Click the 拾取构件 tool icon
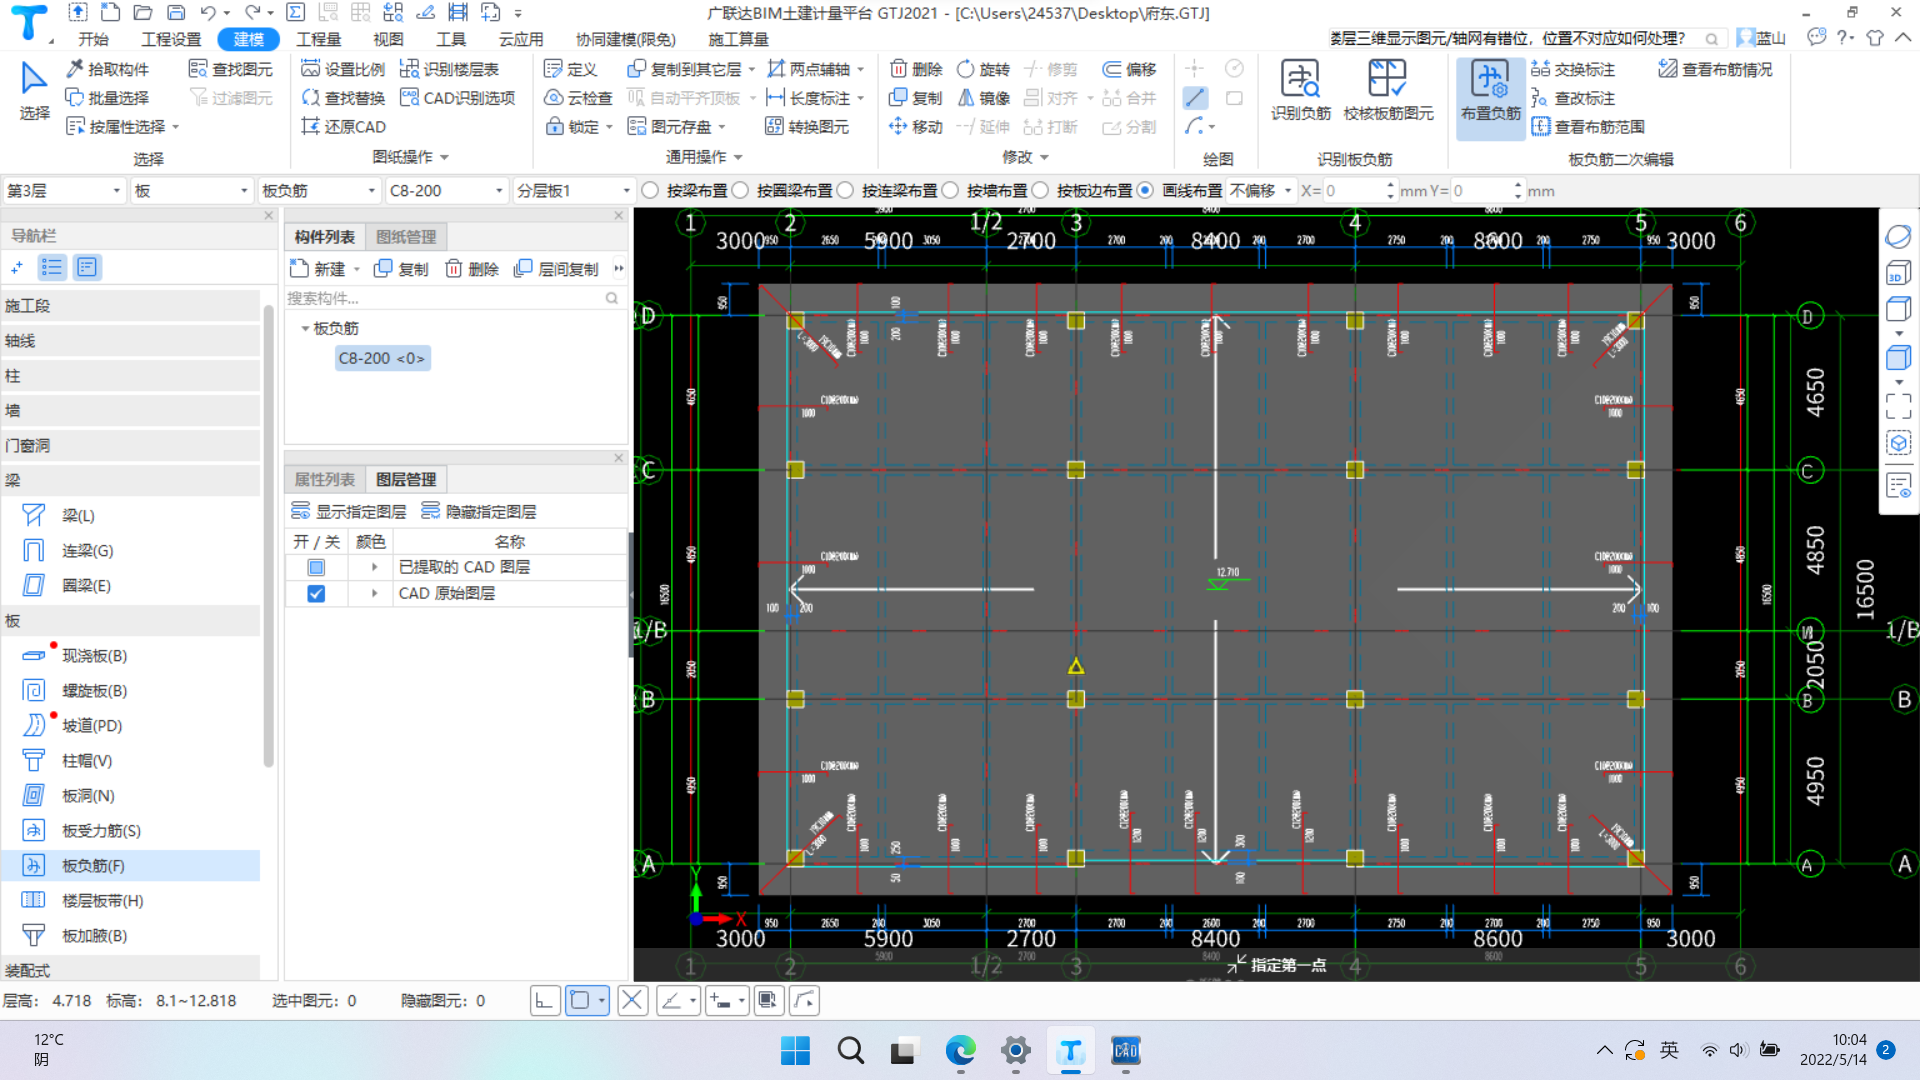Image resolution: width=1920 pixels, height=1080 pixels. (75, 69)
